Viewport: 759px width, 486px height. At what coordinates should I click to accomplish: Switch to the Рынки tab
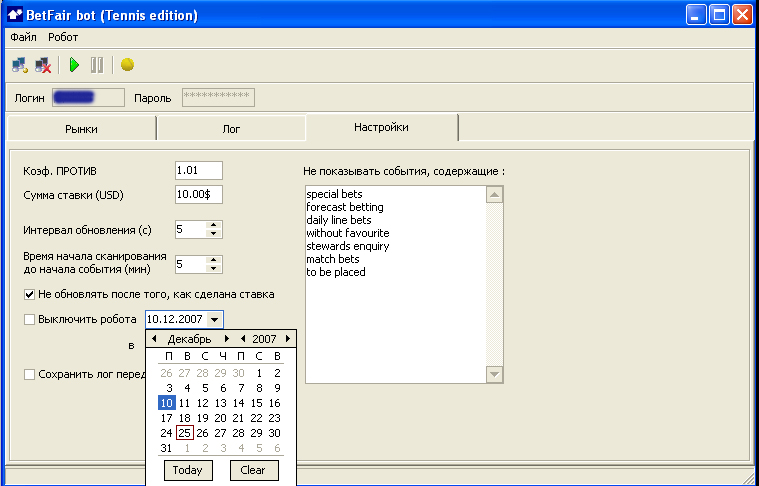point(81,129)
